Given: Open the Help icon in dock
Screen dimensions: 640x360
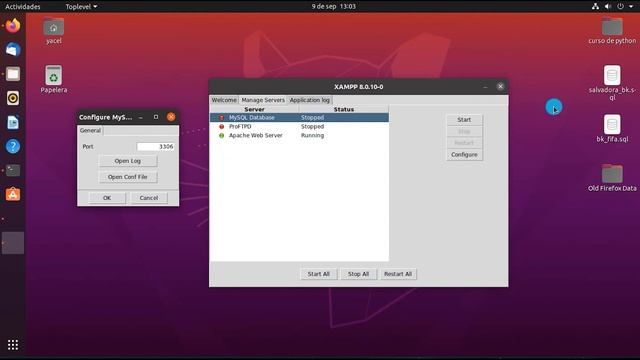Looking at the screenshot, I should coord(13,146).
